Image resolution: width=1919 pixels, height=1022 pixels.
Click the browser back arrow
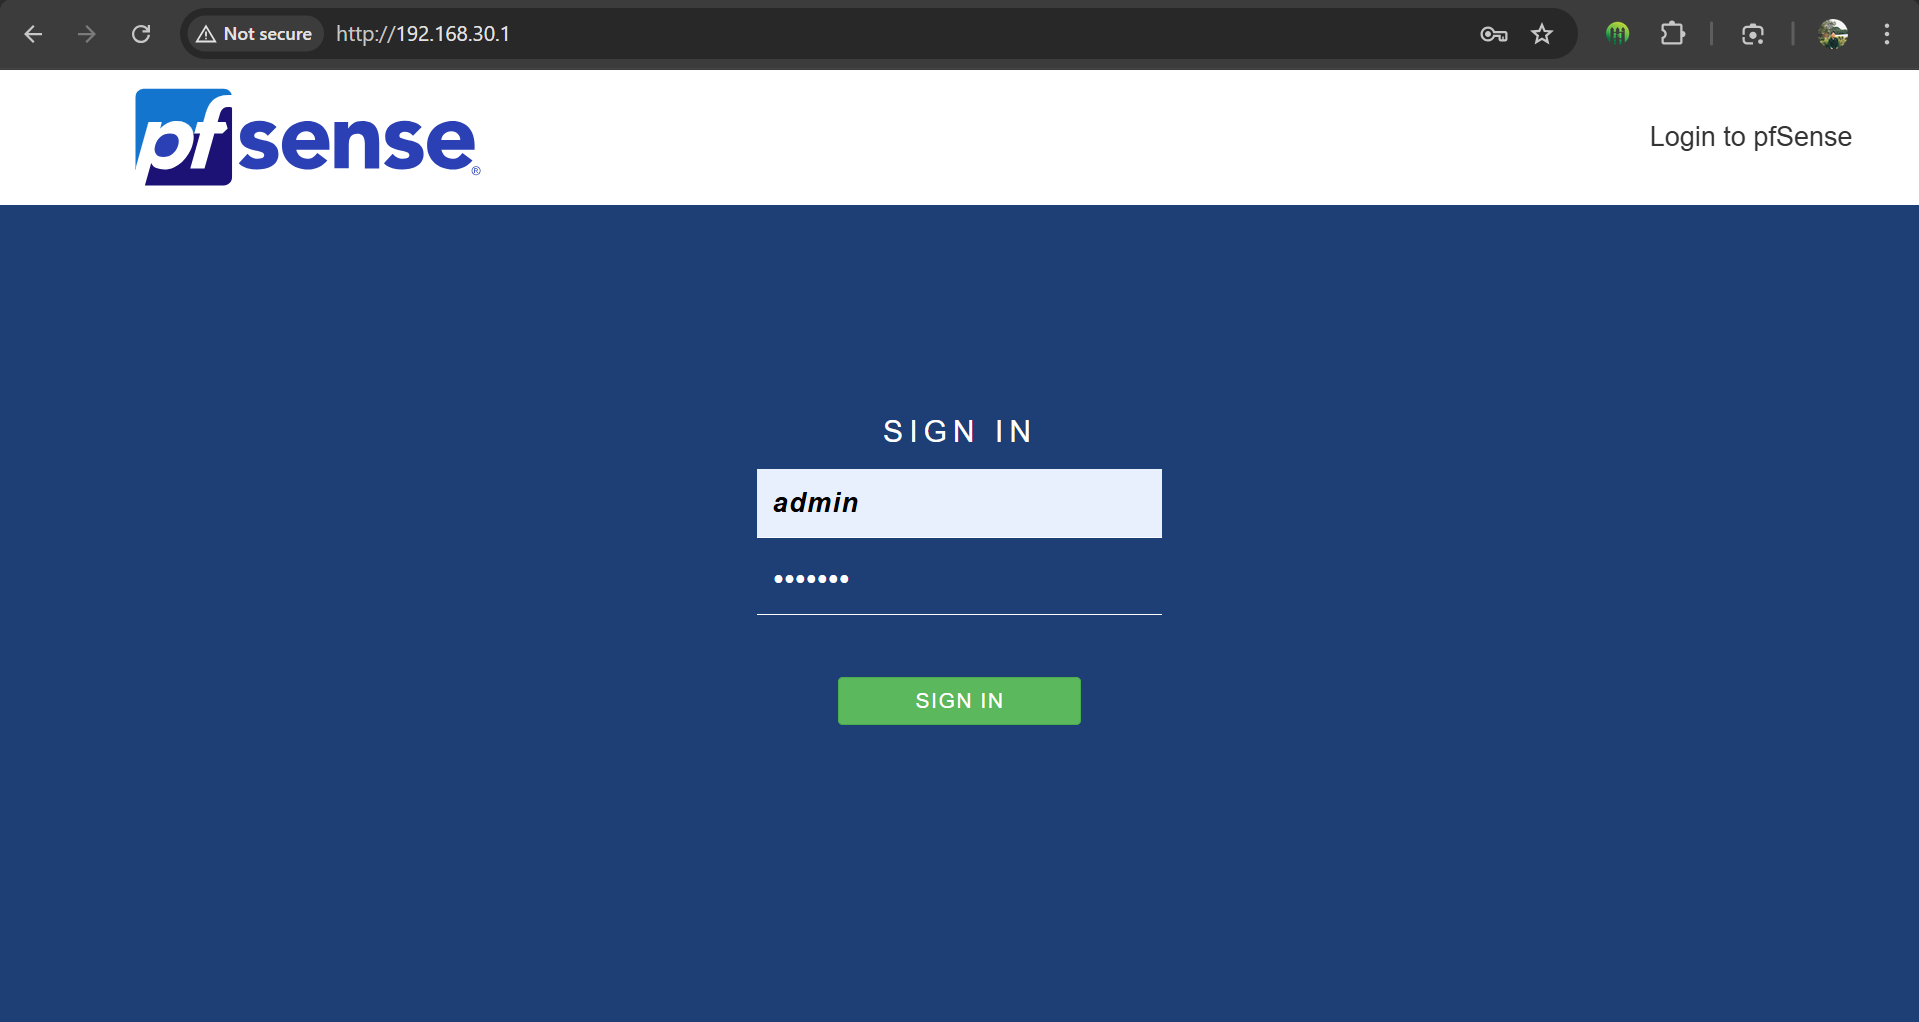tap(33, 34)
